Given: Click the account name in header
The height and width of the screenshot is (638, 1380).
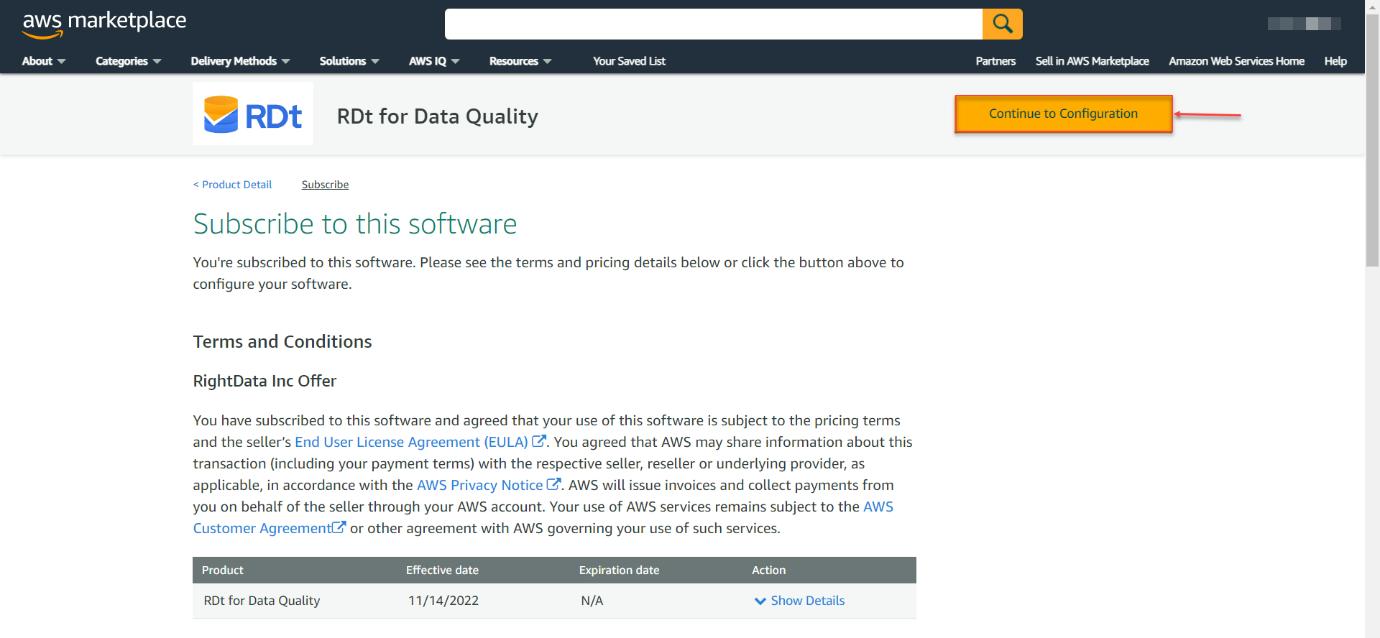Looking at the screenshot, I should (1304, 24).
